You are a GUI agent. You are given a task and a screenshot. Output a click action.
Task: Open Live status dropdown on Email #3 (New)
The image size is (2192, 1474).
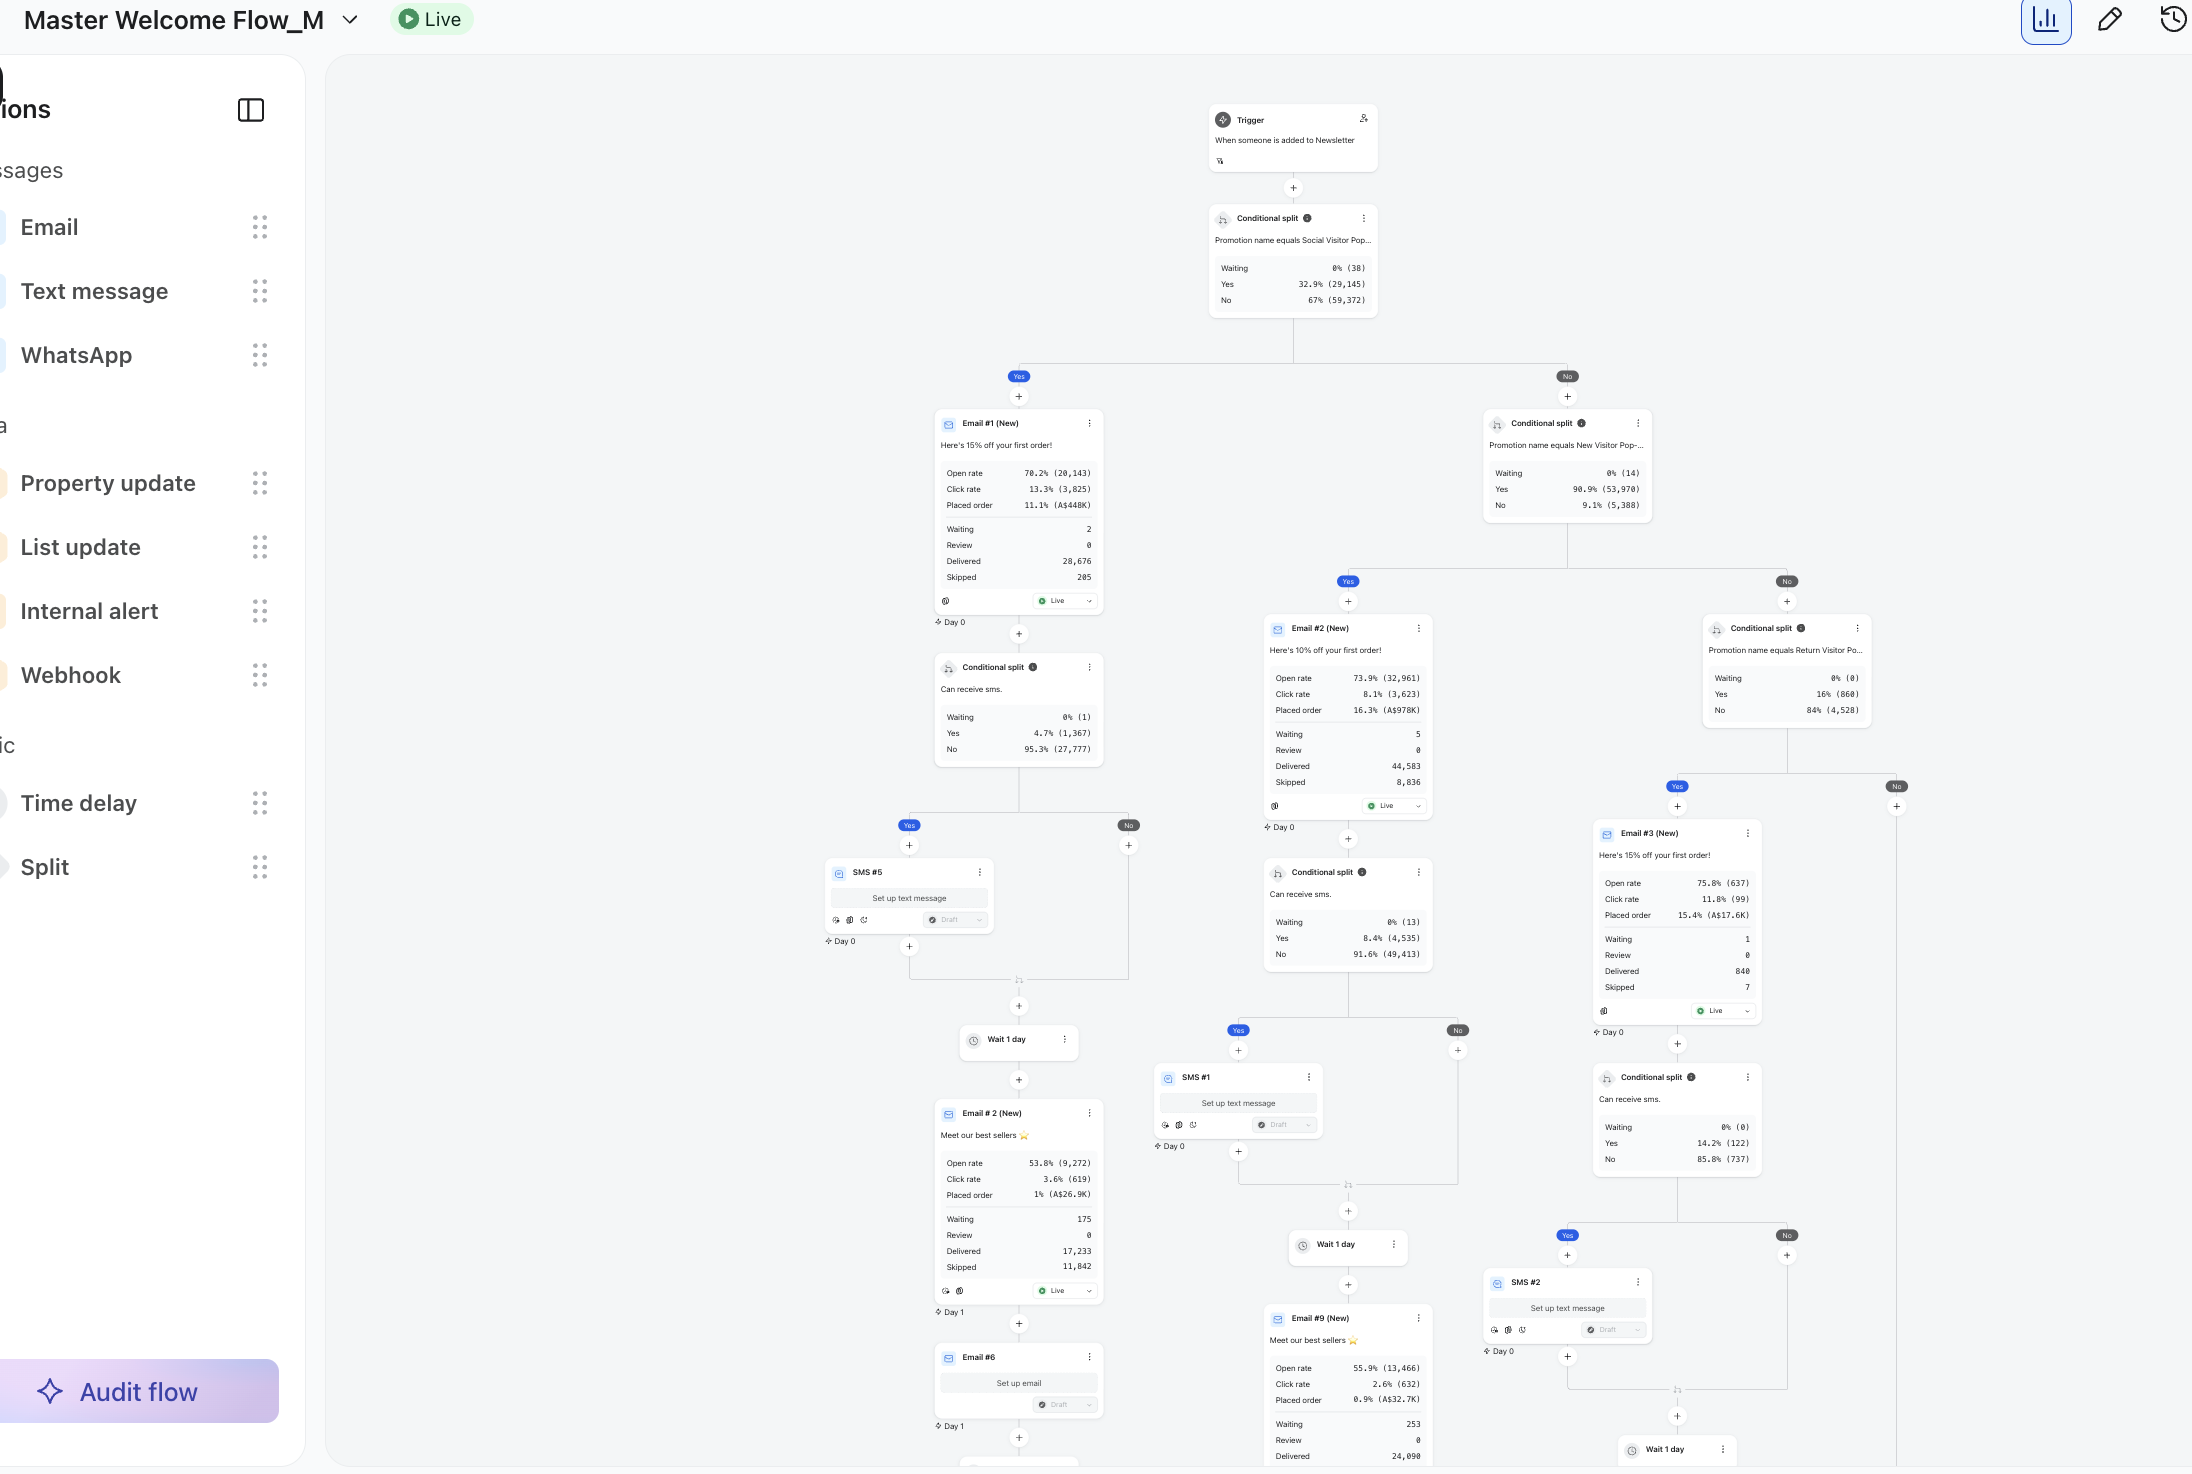click(x=1723, y=1011)
